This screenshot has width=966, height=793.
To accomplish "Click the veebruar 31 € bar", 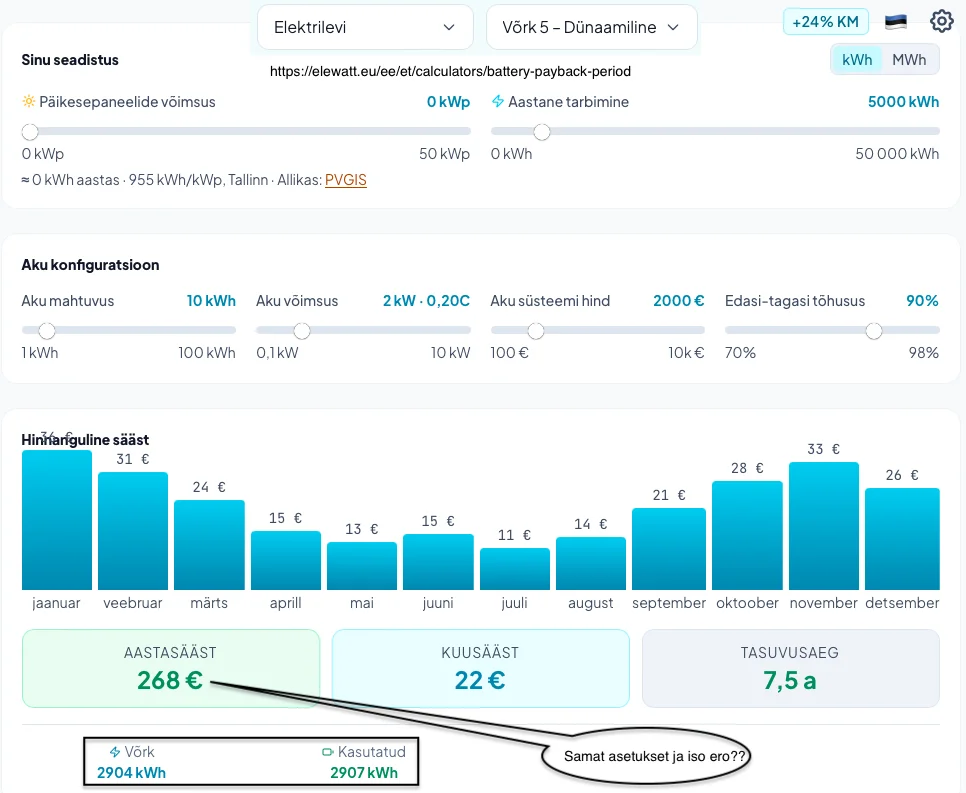I will pyautogui.click(x=133, y=531).
